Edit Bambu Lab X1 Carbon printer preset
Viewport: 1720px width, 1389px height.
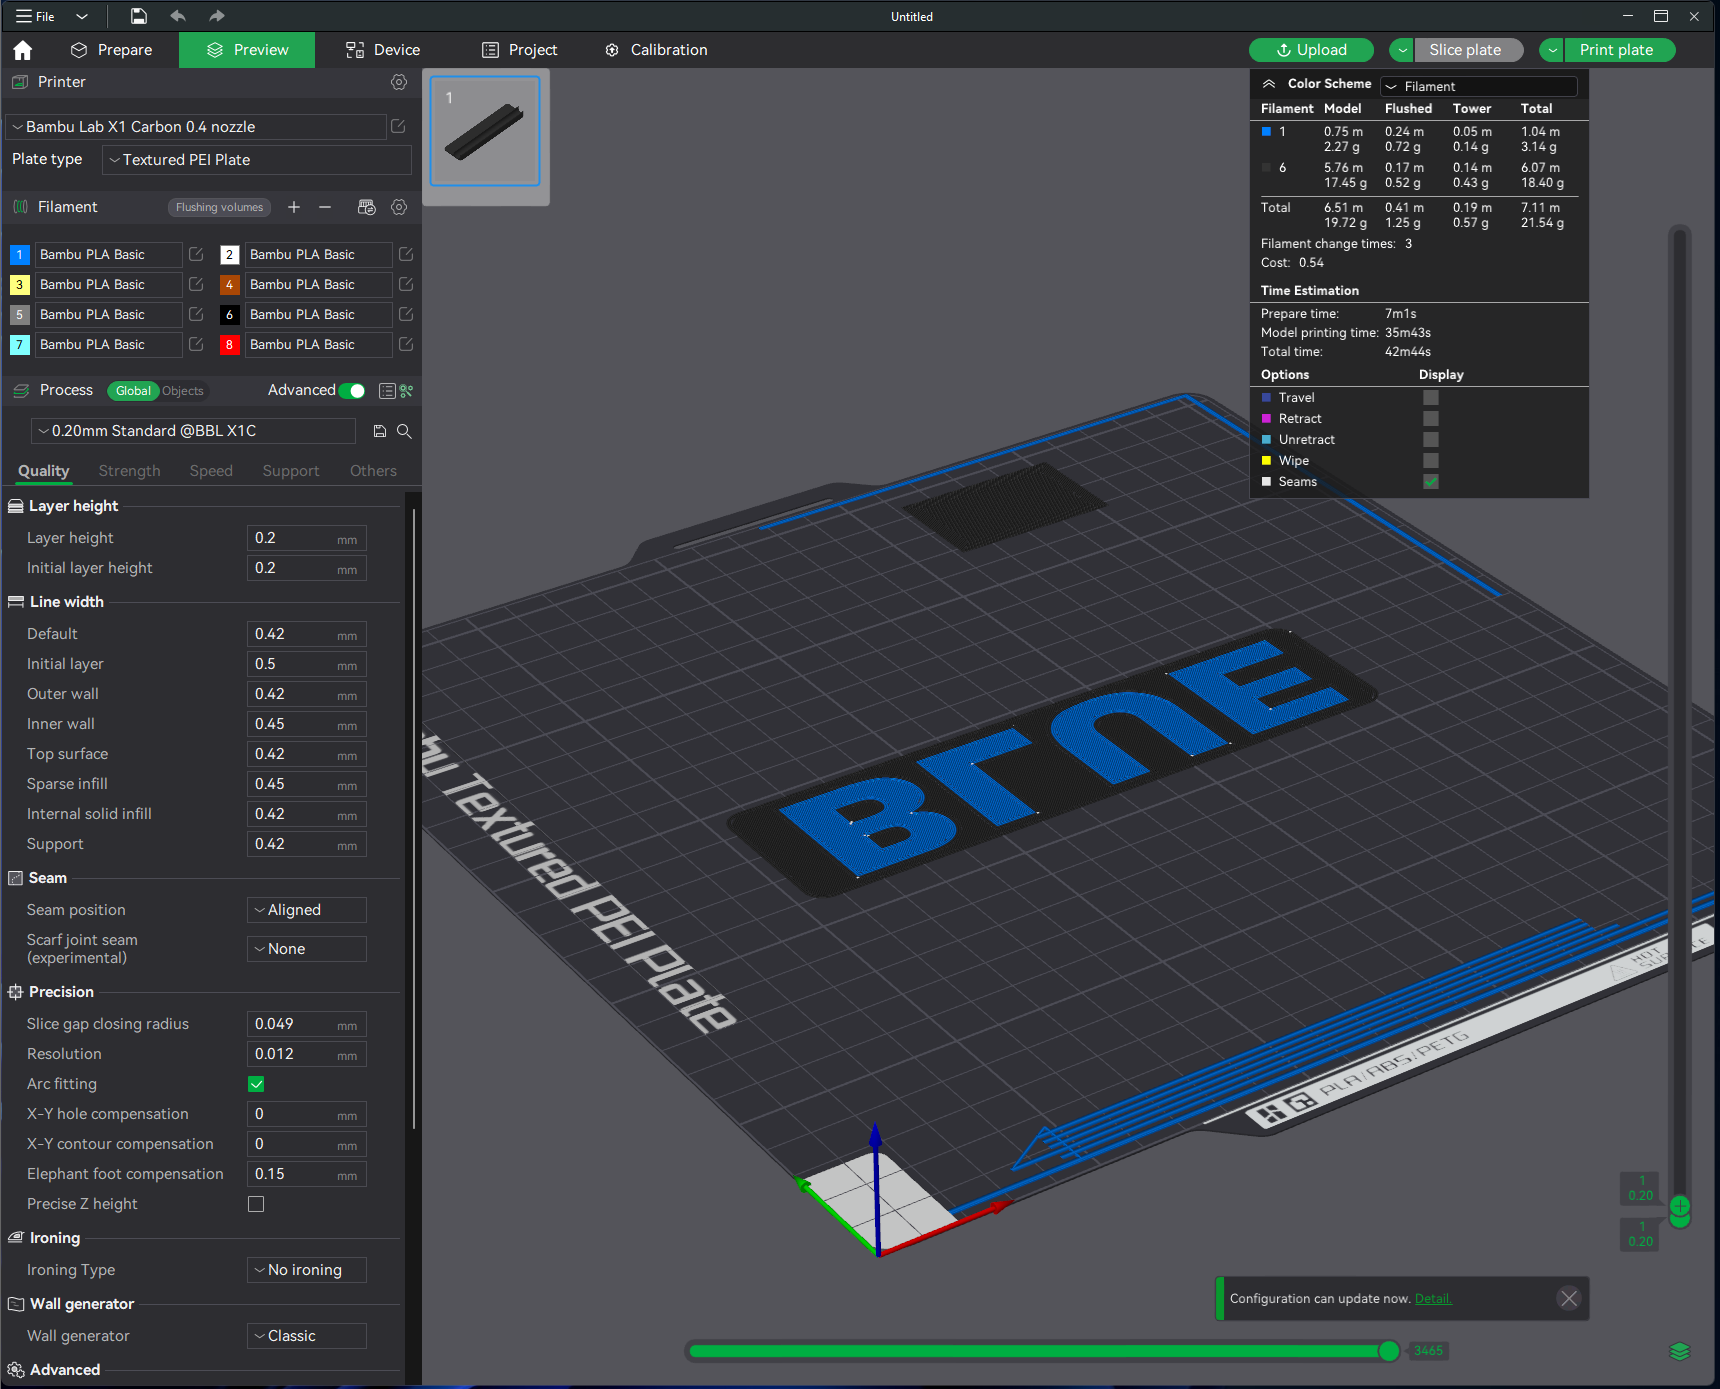click(398, 127)
